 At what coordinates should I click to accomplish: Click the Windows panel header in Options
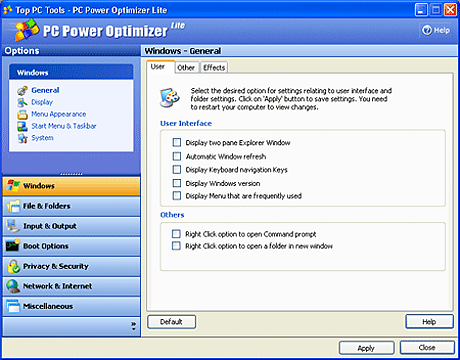click(71, 72)
